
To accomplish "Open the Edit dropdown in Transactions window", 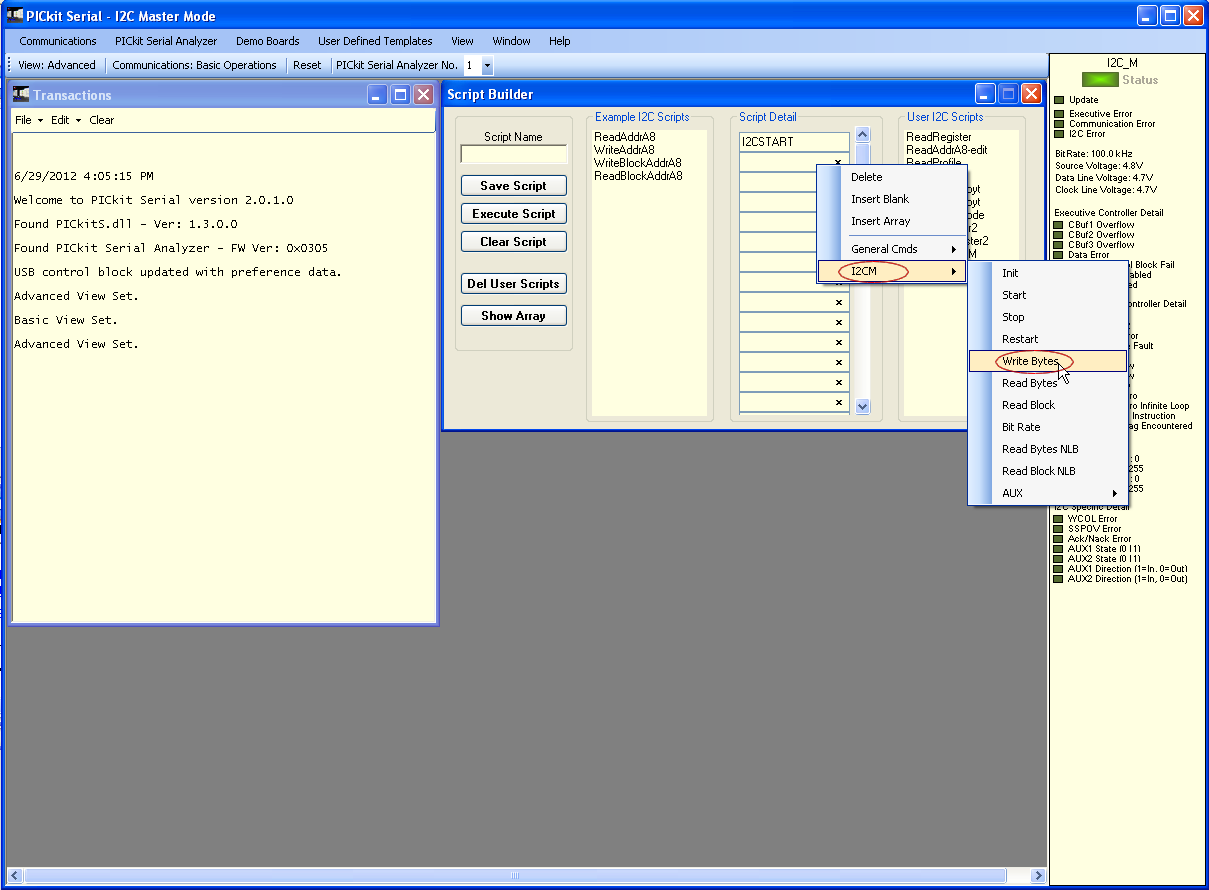I will pyautogui.click(x=66, y=120).
